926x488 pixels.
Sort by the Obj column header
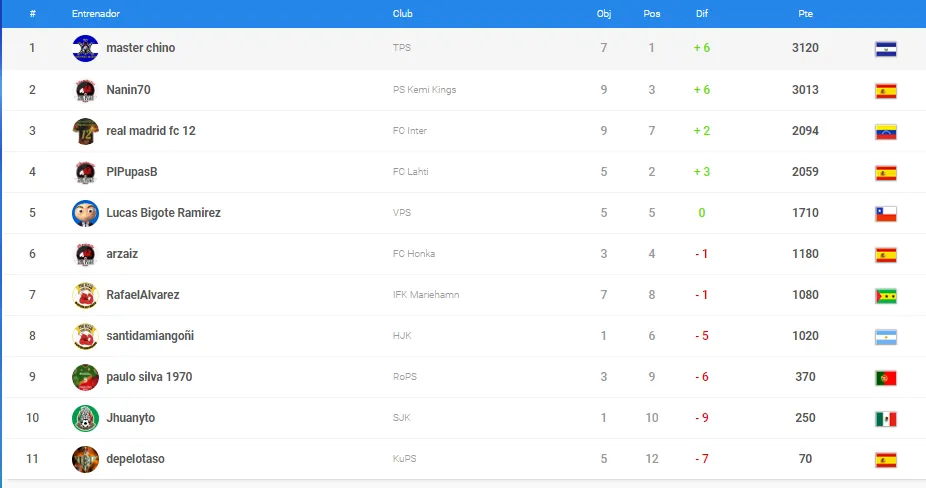pyautogui.click(x=604, y=14)
